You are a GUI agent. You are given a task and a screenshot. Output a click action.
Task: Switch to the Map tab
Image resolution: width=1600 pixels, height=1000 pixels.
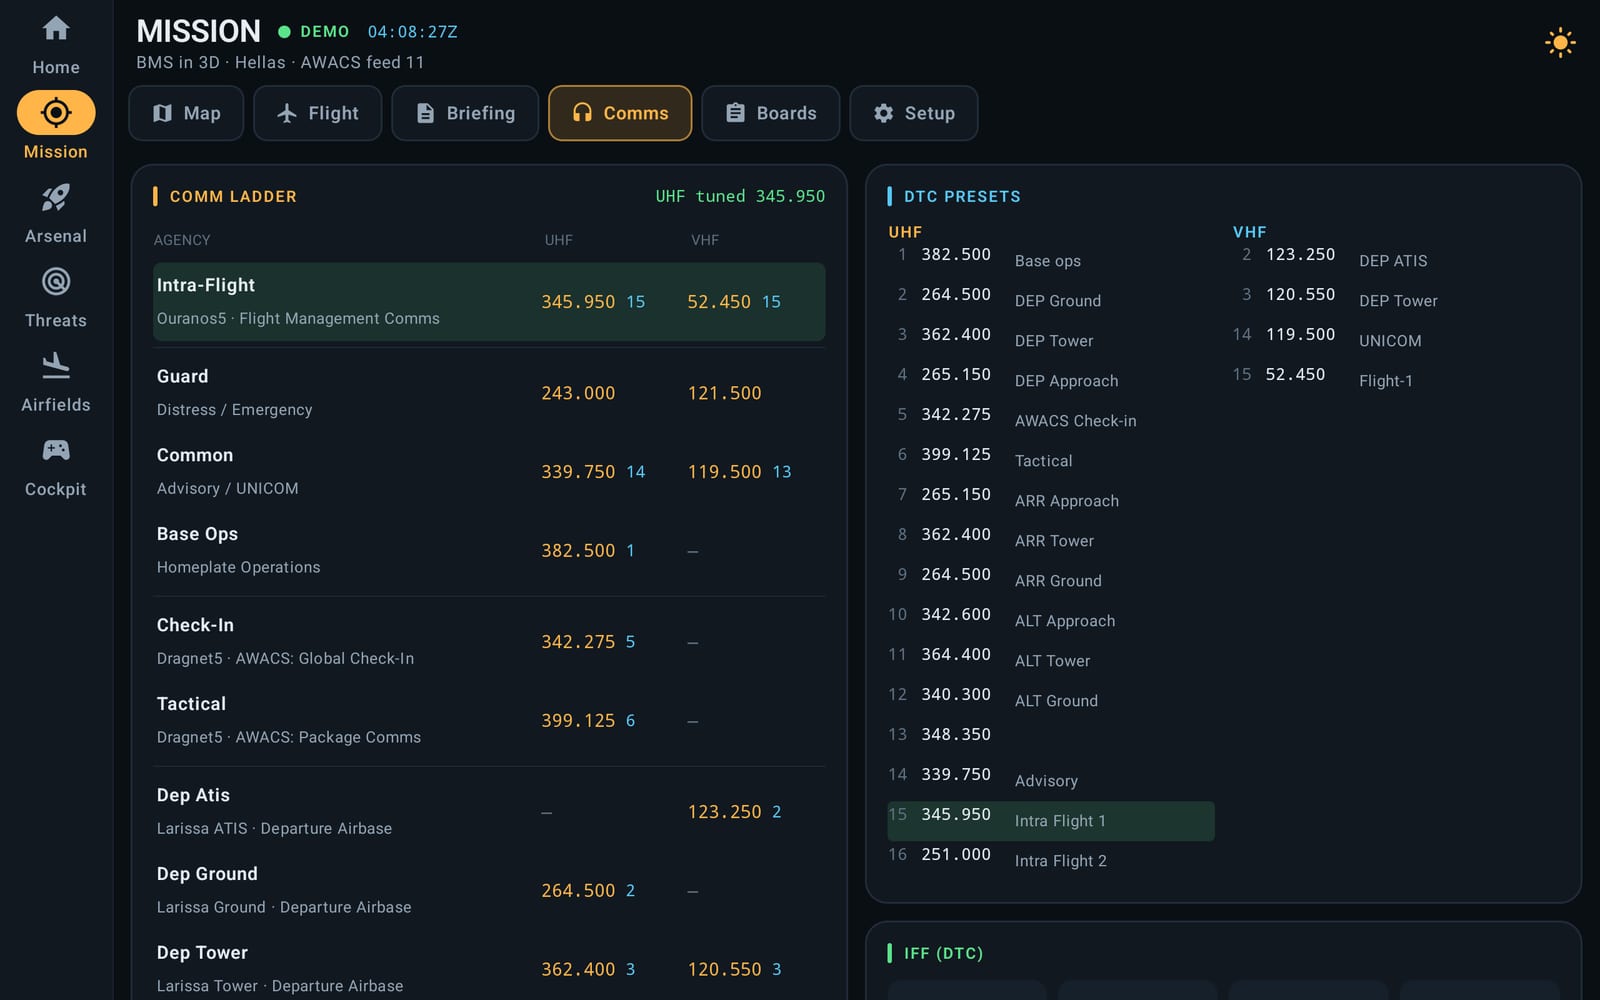coord(186,113)
